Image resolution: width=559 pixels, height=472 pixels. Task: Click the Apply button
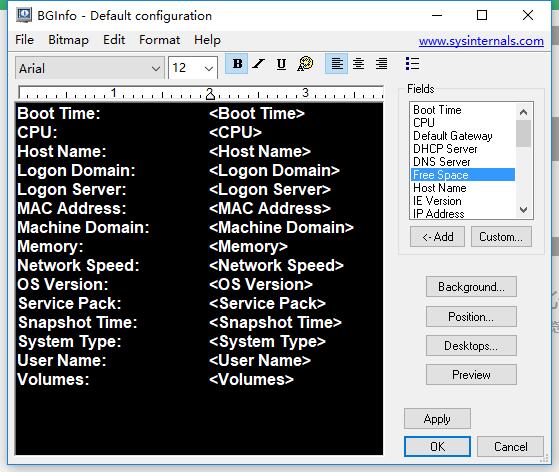[x=437, y=419]
